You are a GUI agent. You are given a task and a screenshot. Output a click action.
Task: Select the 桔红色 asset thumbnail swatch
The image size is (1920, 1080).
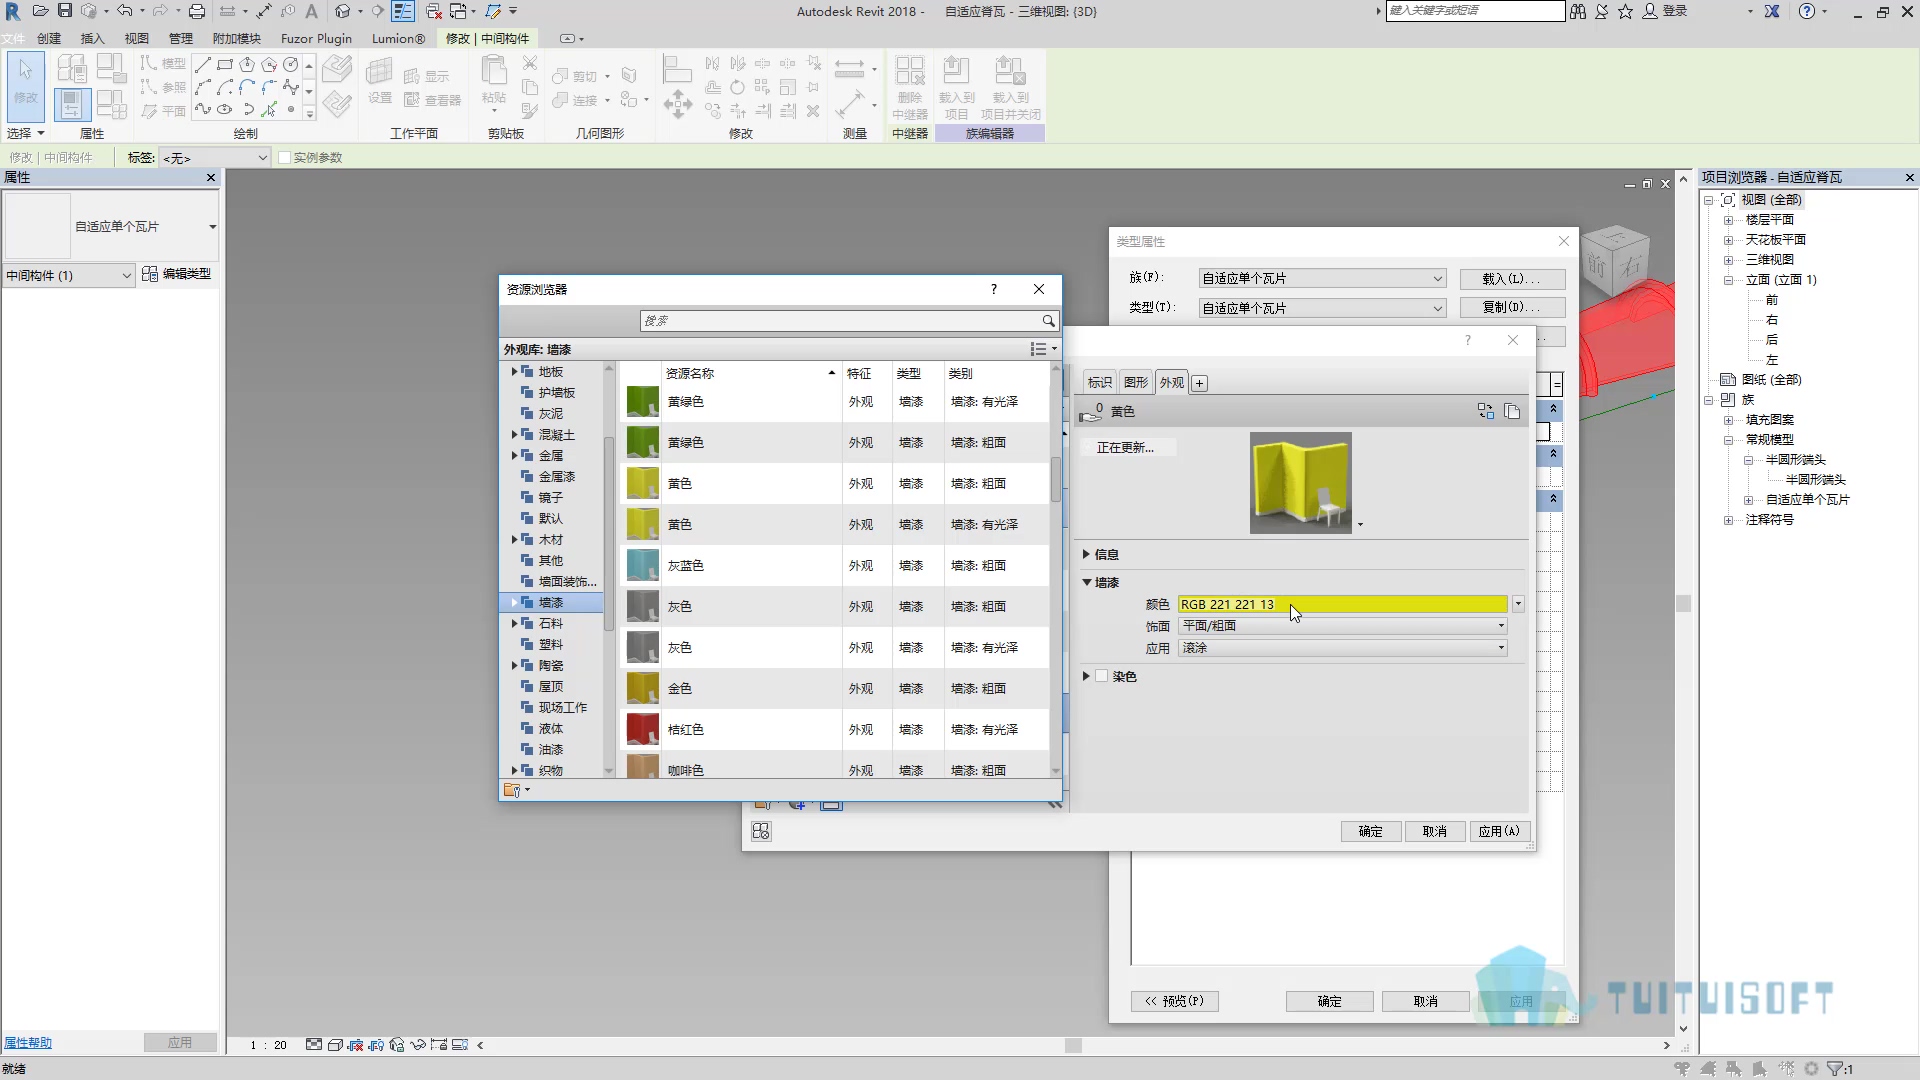pyautogui.click(x=642, y=729)
